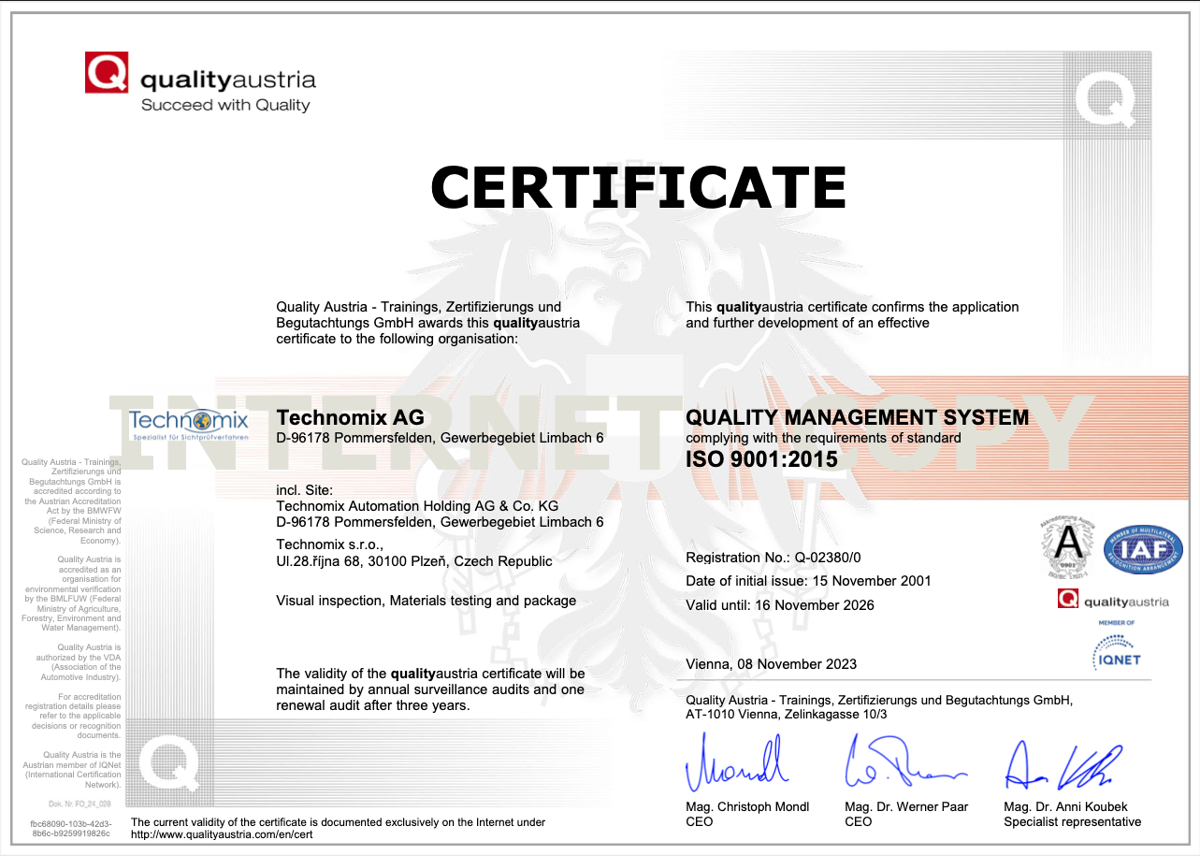Click 'Valid until: 16 November 2026'
The width and height of the screenshot is (1200, 856).
[x=780, y=605]
